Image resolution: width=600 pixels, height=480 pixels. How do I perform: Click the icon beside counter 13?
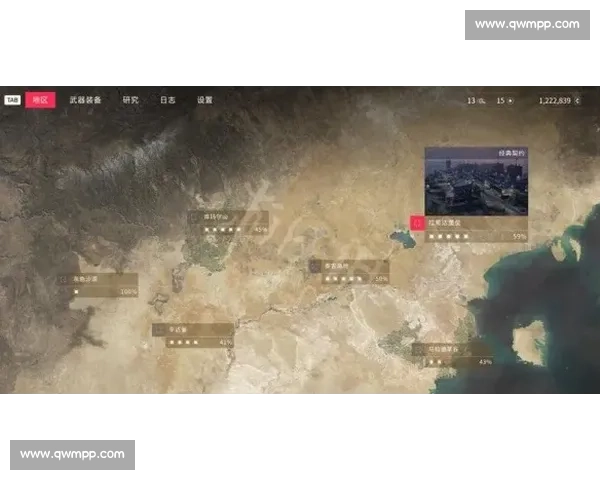482,101
